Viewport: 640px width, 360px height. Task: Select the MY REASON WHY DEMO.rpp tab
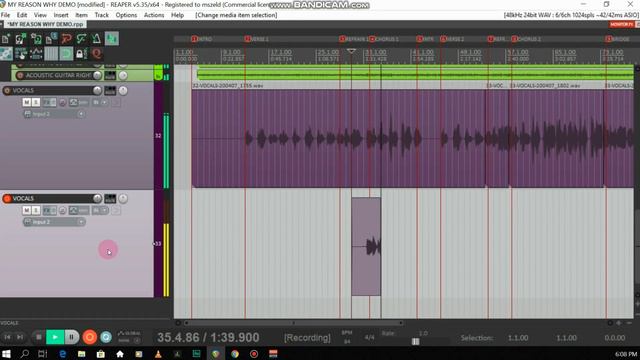click(x=45, y=24)
